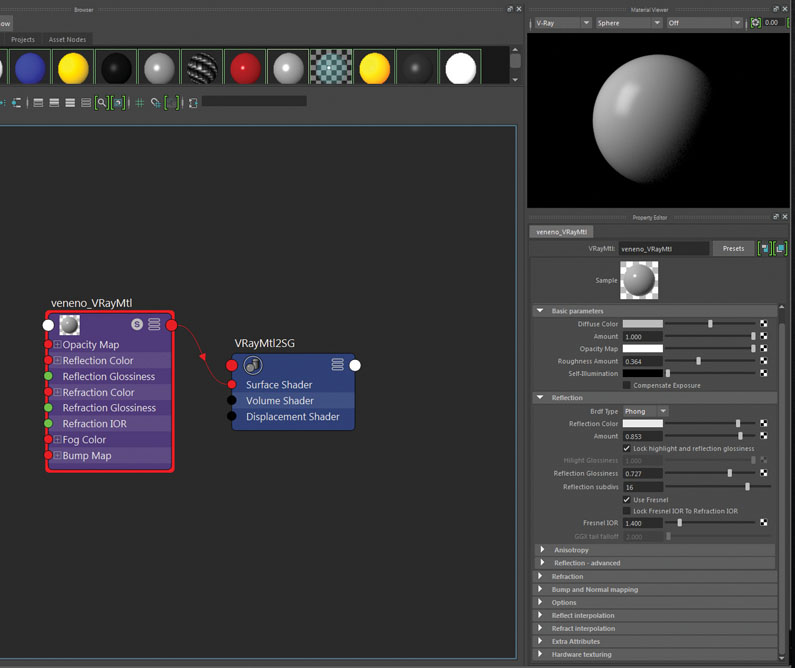The image size is (795, 668).
Task: Click the Fresnel IOR value field
Action: coord(642,523)
